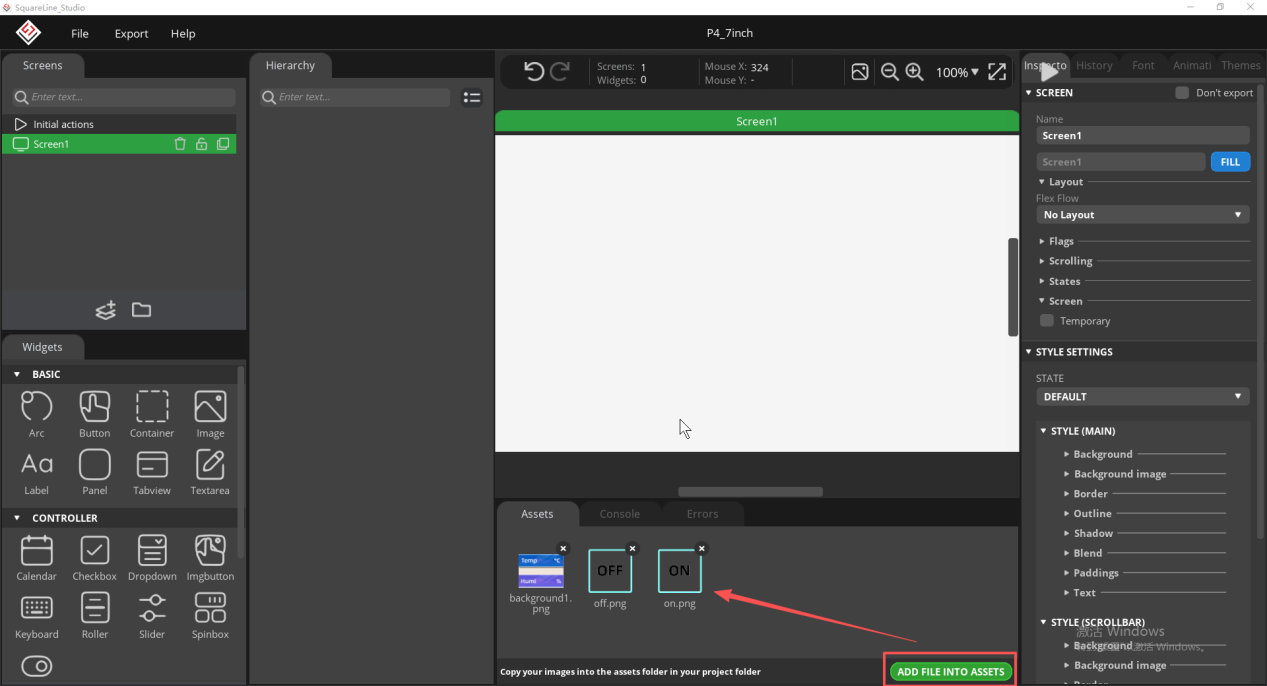Toggle the lock icon on Screen1
The width and height of the screenshot is (1267, 686).
point(201,144)
